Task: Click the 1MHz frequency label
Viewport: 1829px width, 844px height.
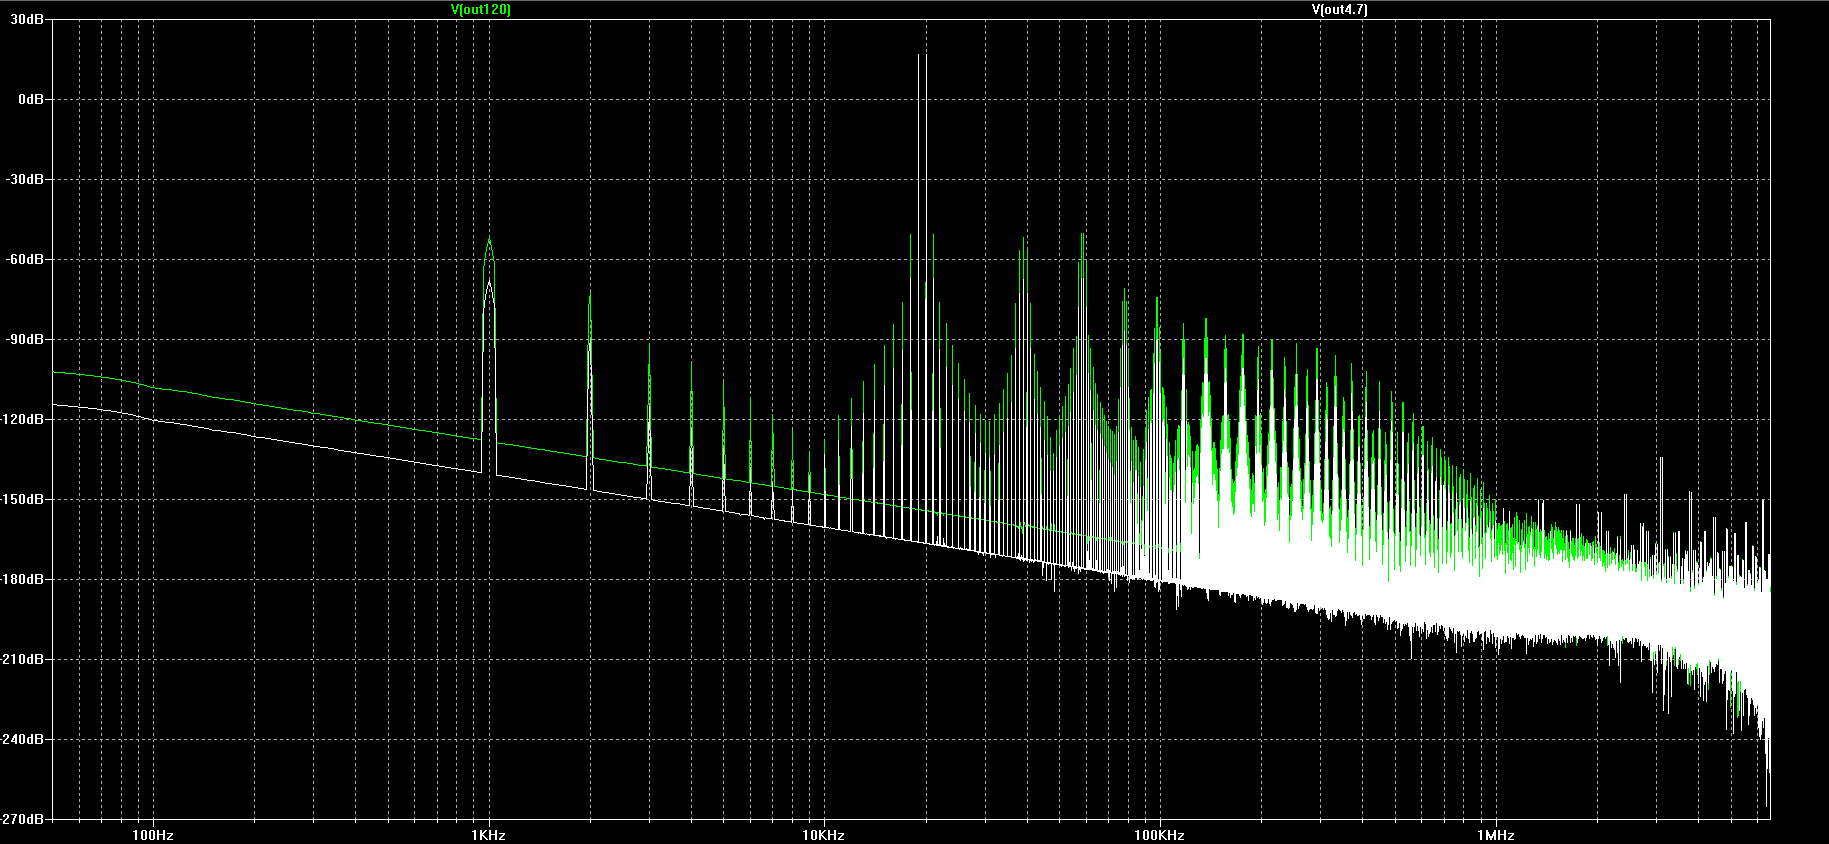Action: pyautogui.click(x=1495, y=835)
